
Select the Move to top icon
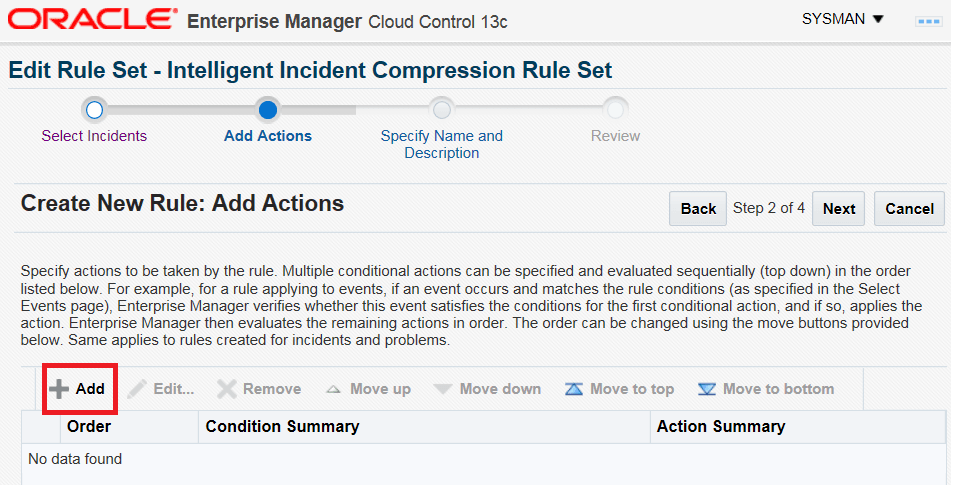574,389
